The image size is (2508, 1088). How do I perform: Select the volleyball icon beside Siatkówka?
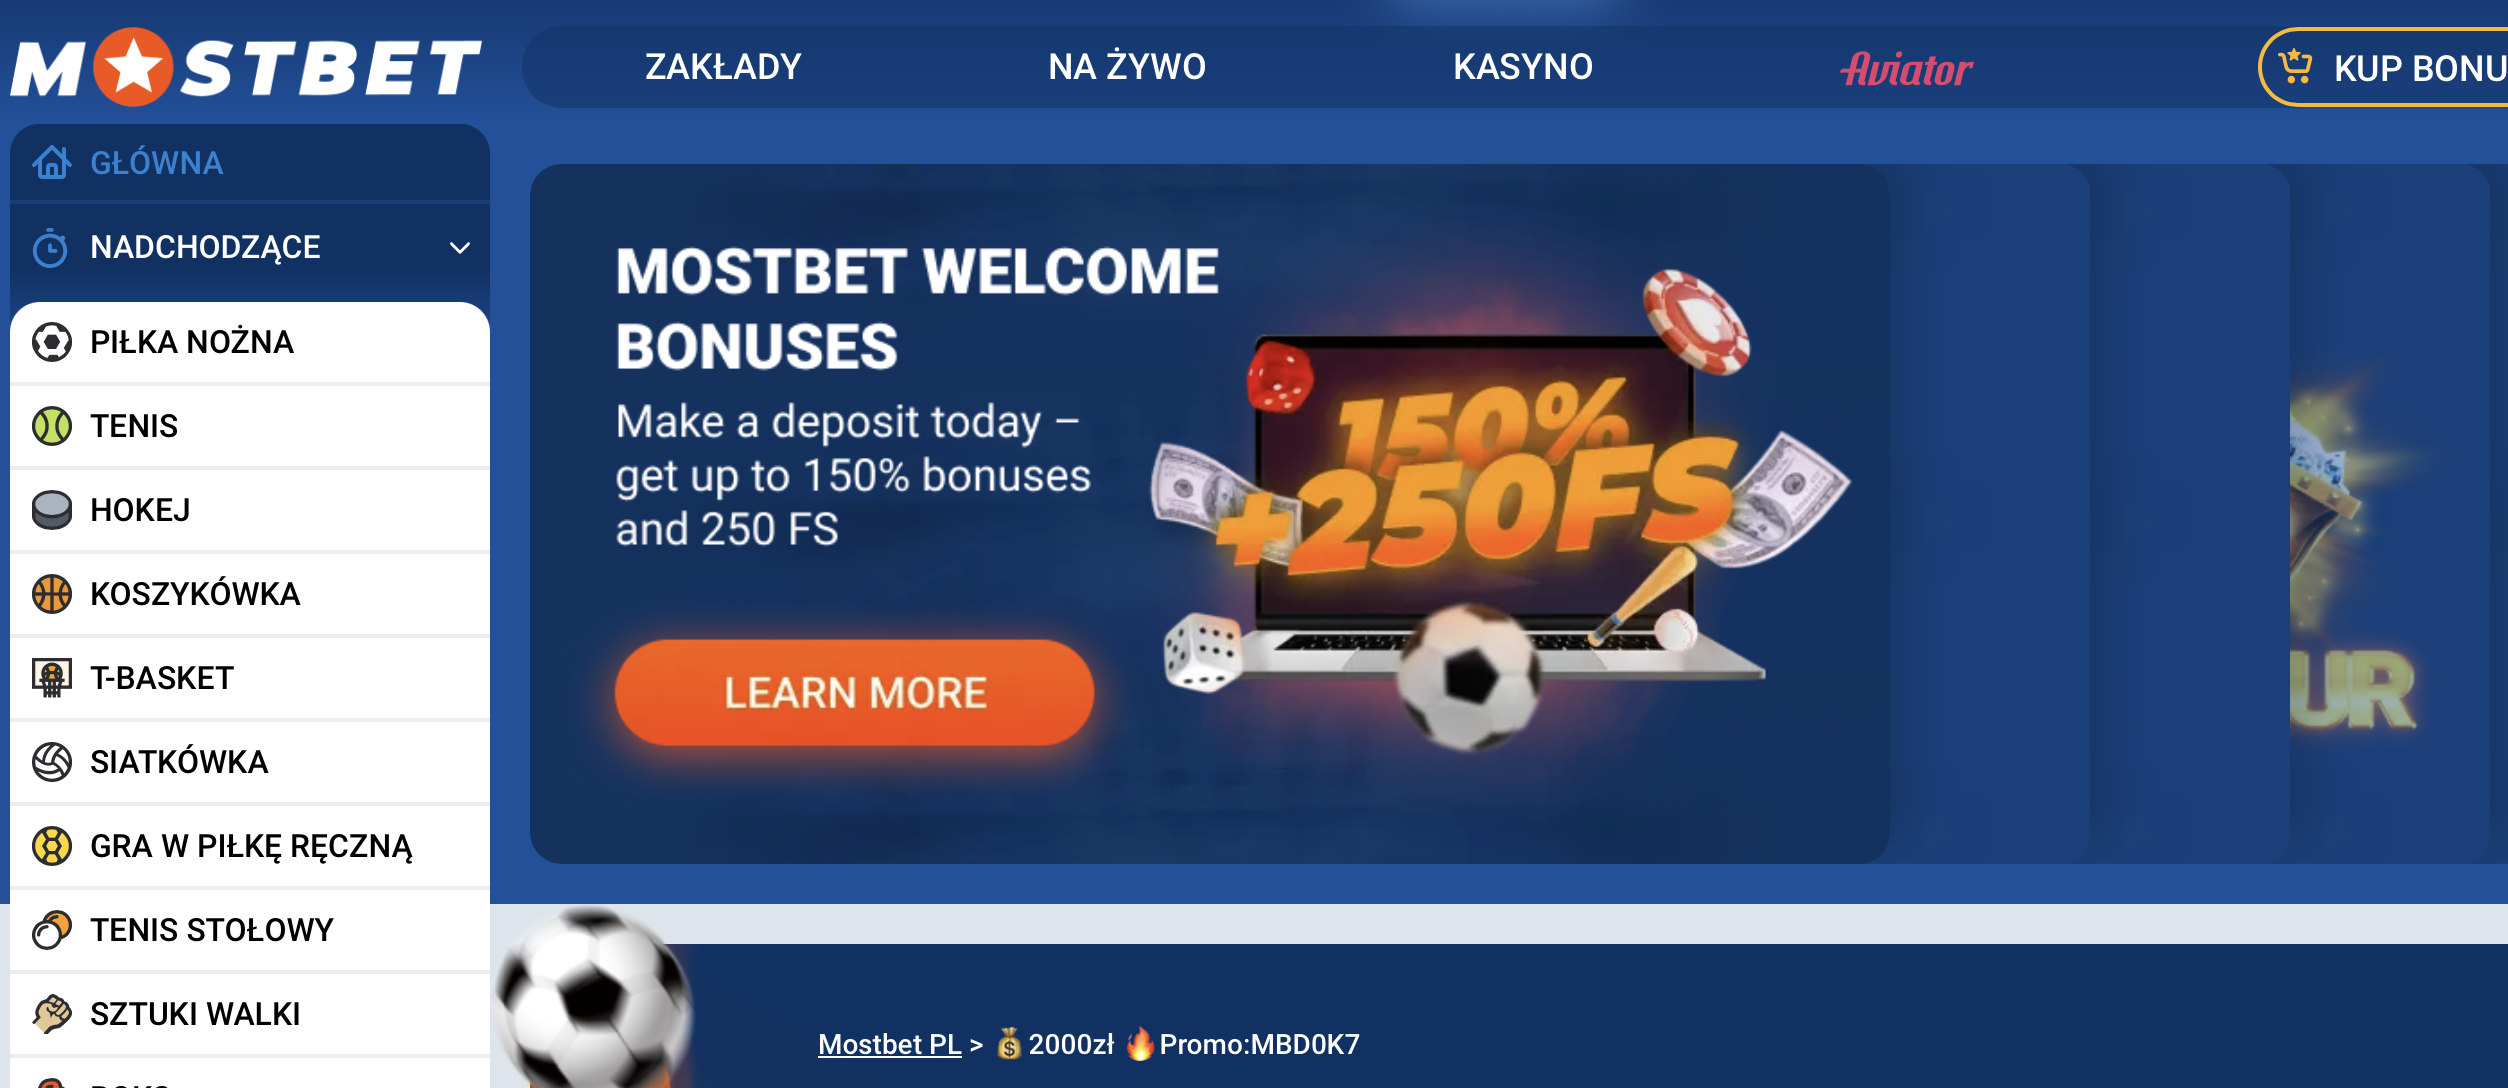click(52, 762)
